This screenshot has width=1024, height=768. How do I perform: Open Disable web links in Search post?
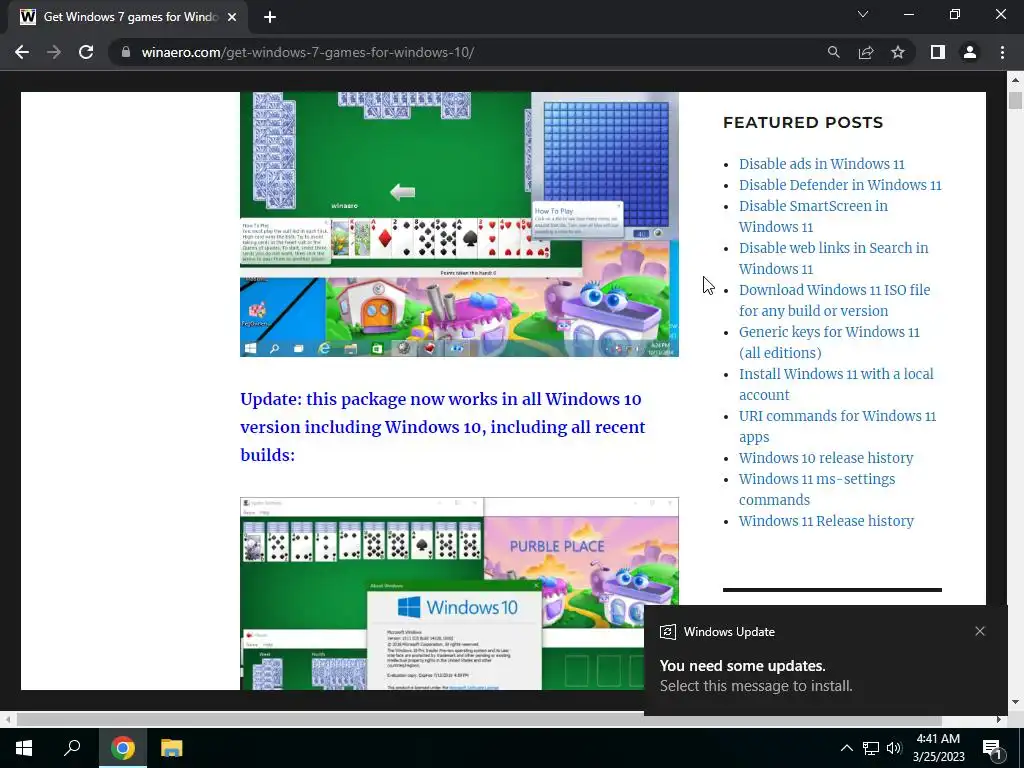[x=833, y=258]
